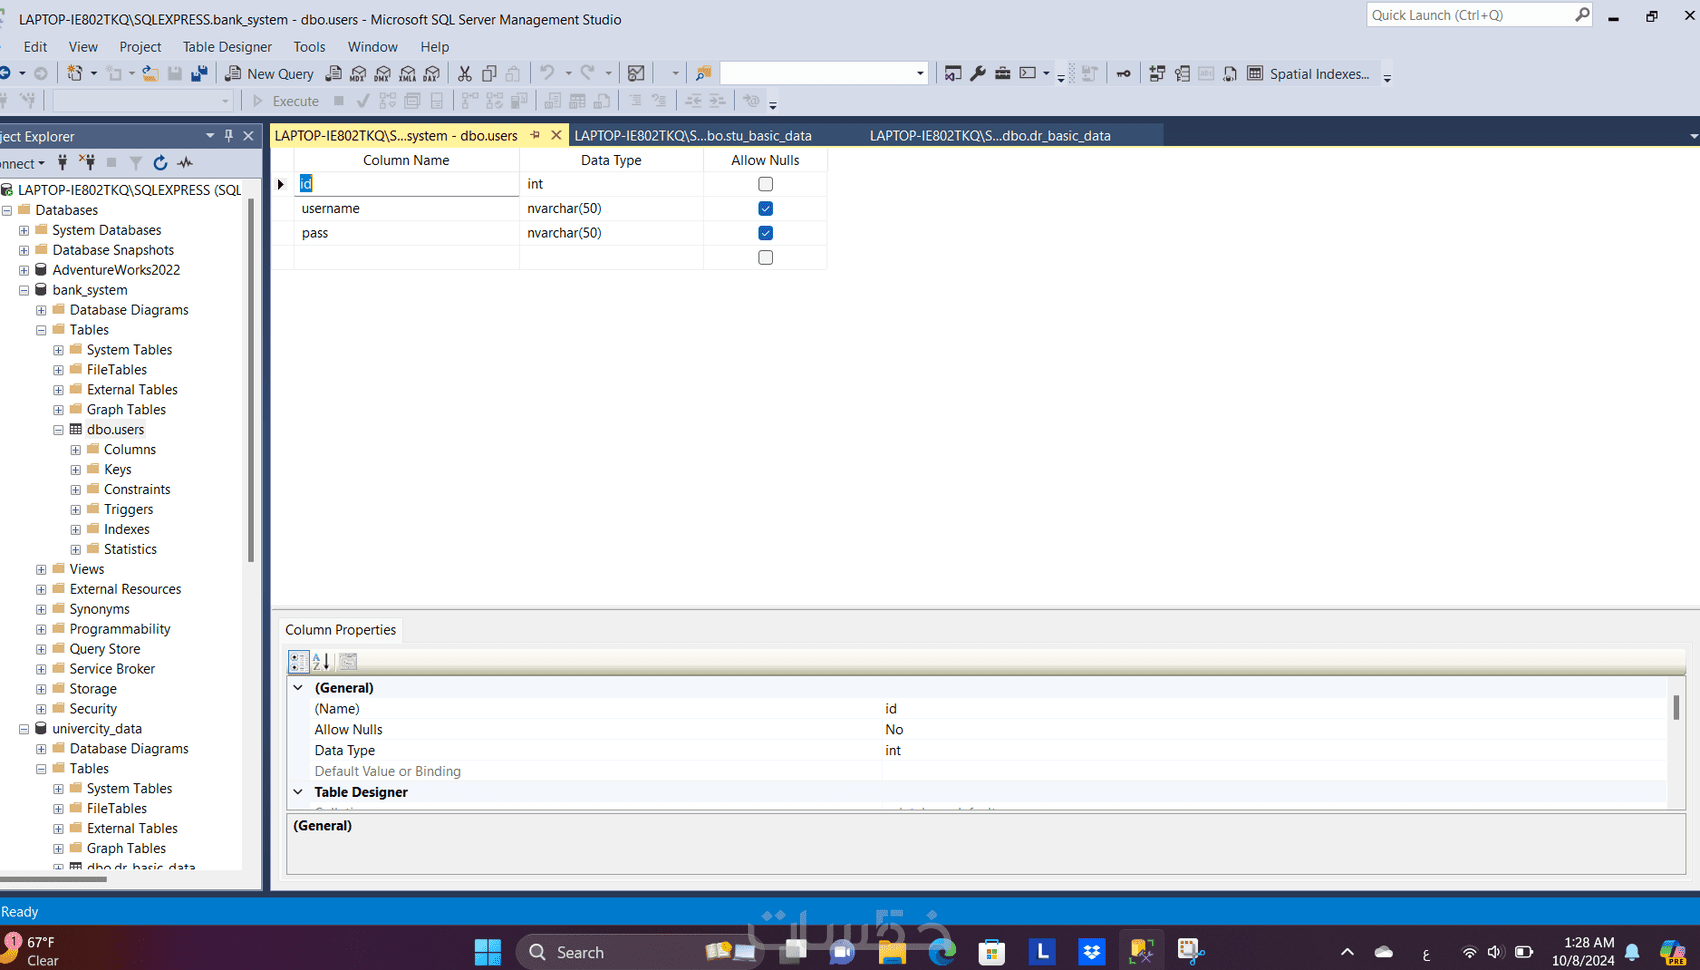Select the Views folder in Object Explorer
Image resolution: width=1700 pixels, height=970 pixels.
[87, 569]
